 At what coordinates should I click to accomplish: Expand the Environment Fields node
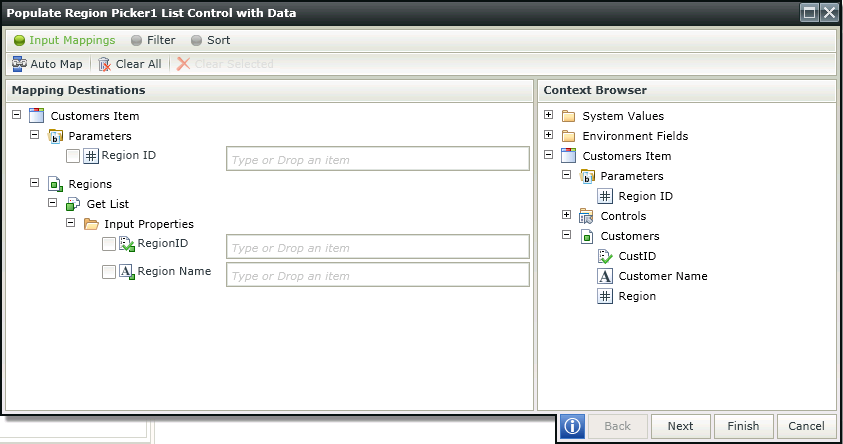pyautogui.click(x=548, y=135)
